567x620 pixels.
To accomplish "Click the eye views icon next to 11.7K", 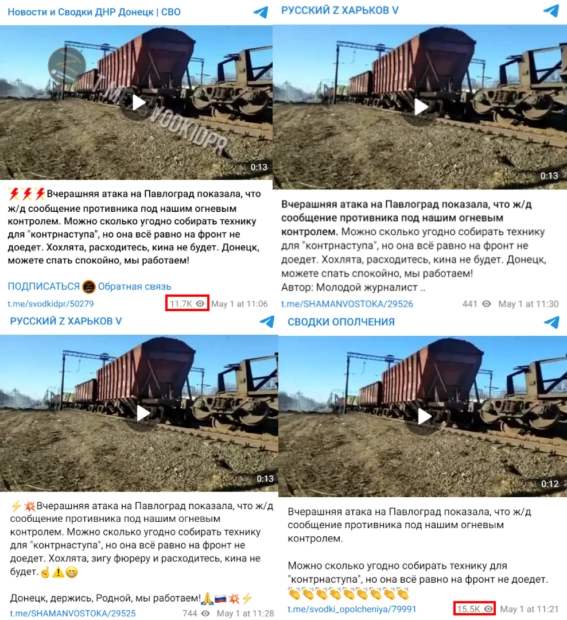I will [x=200, y=304].
